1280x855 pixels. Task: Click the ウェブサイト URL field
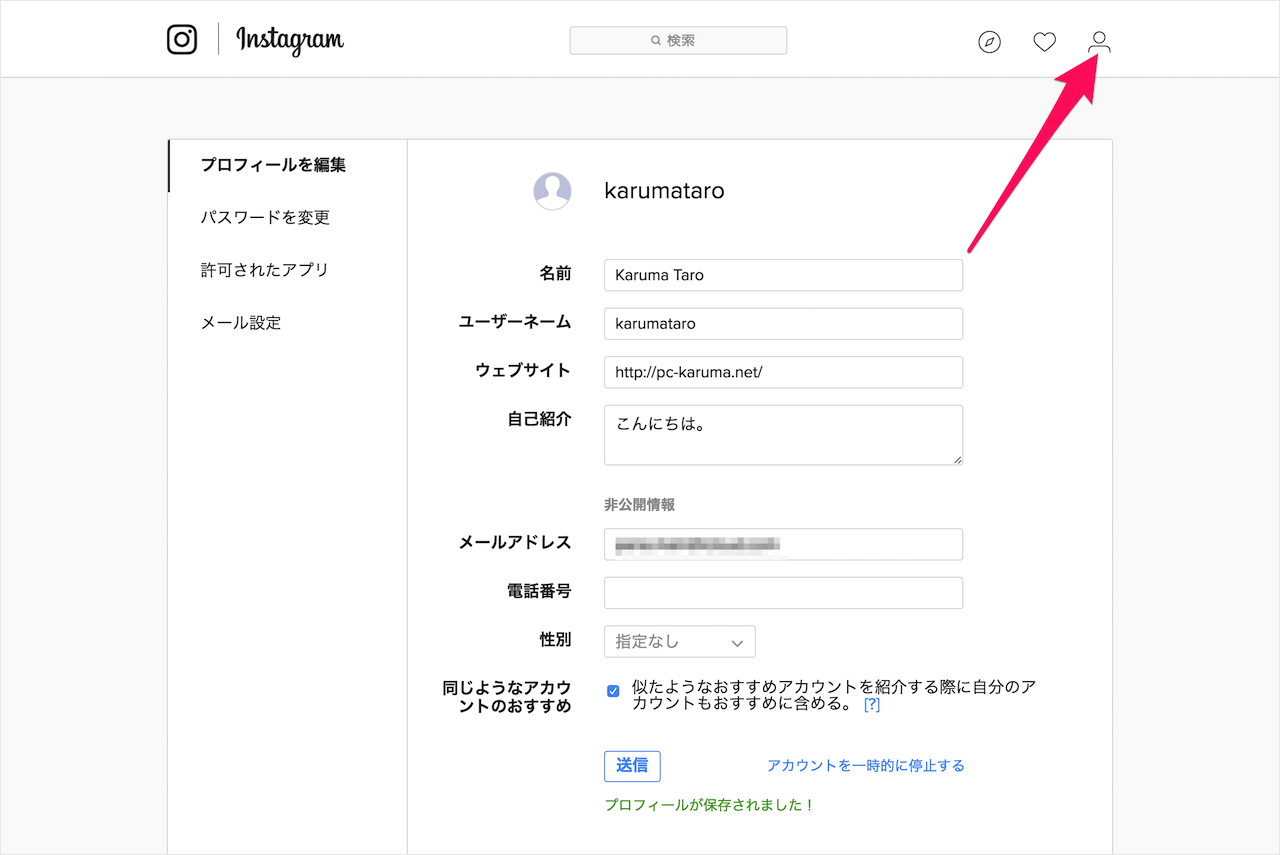coord(783,372)
